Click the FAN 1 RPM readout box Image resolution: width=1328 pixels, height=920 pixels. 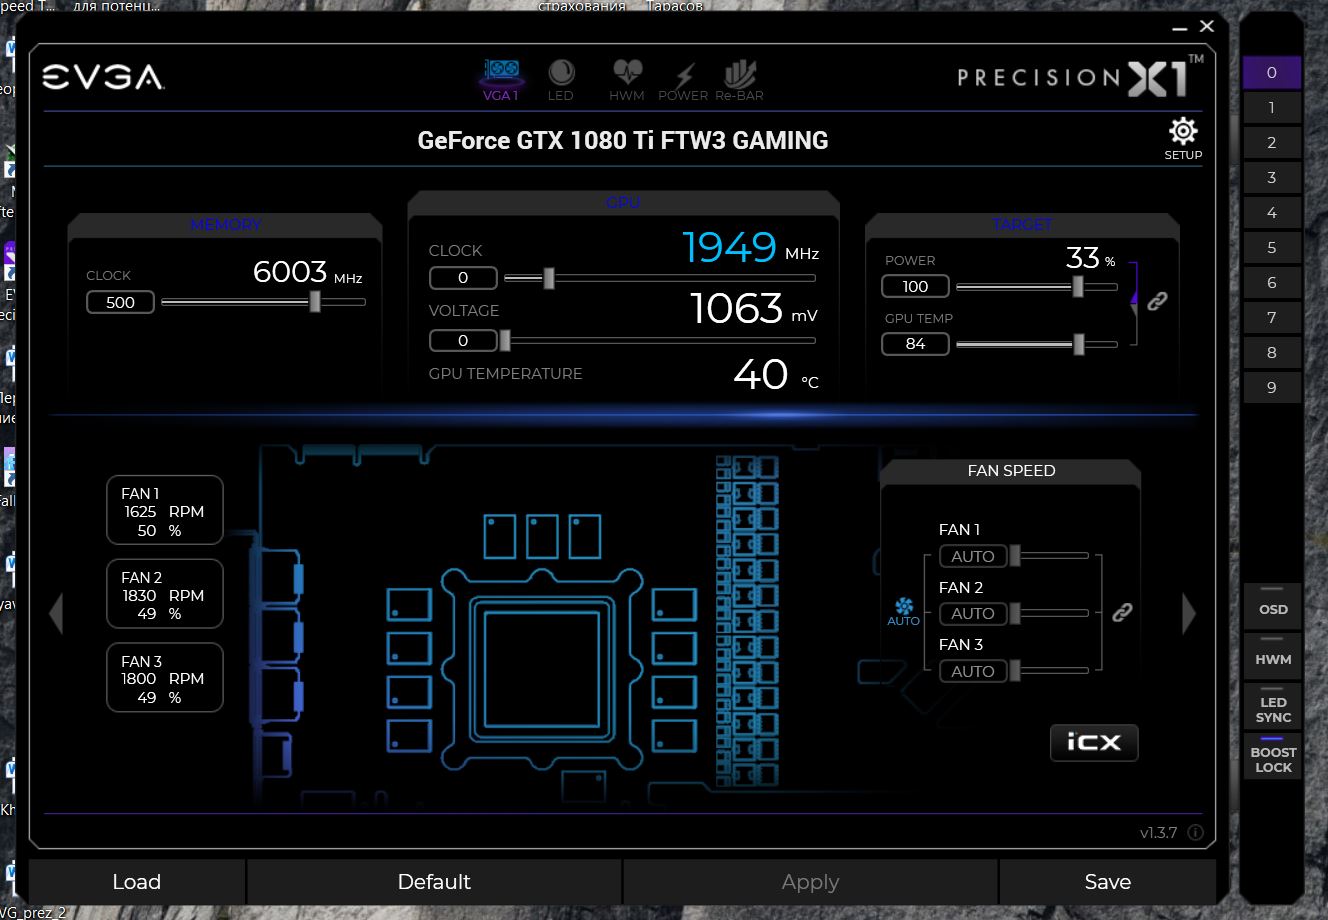165,510
